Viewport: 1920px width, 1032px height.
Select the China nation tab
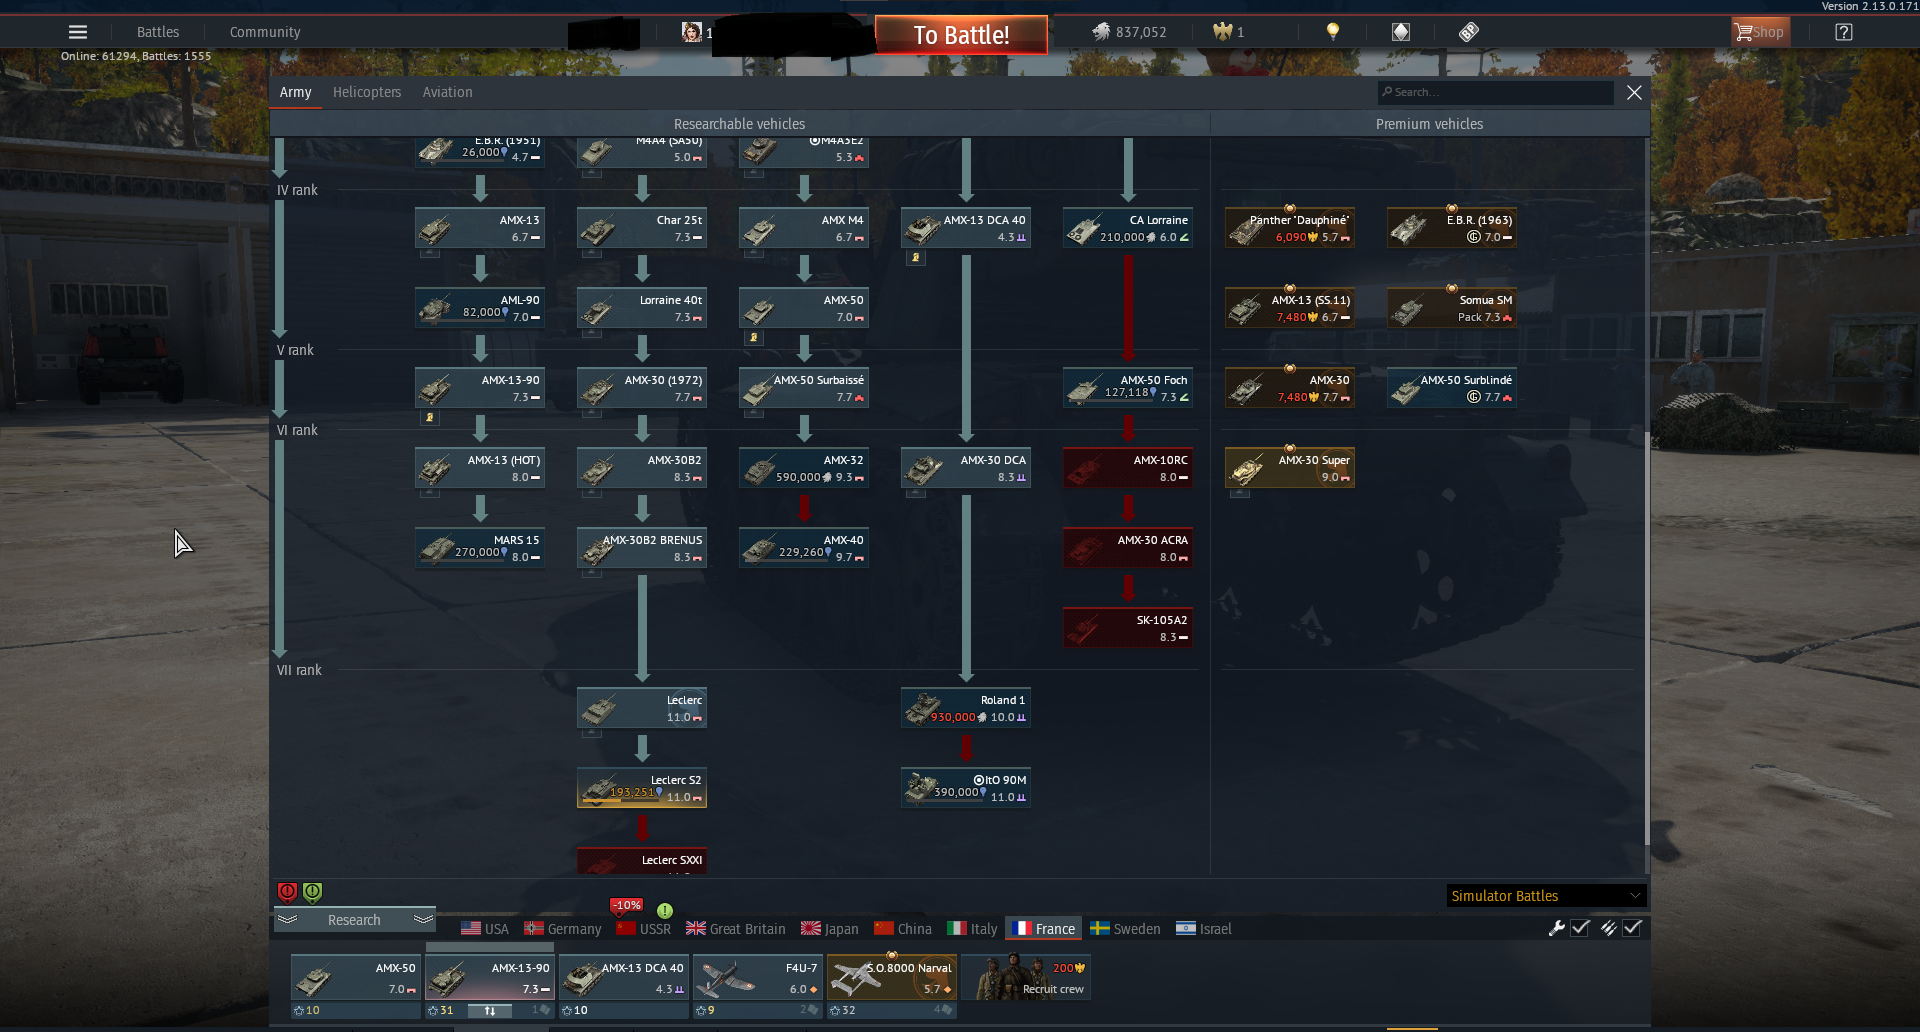[903, 929]
